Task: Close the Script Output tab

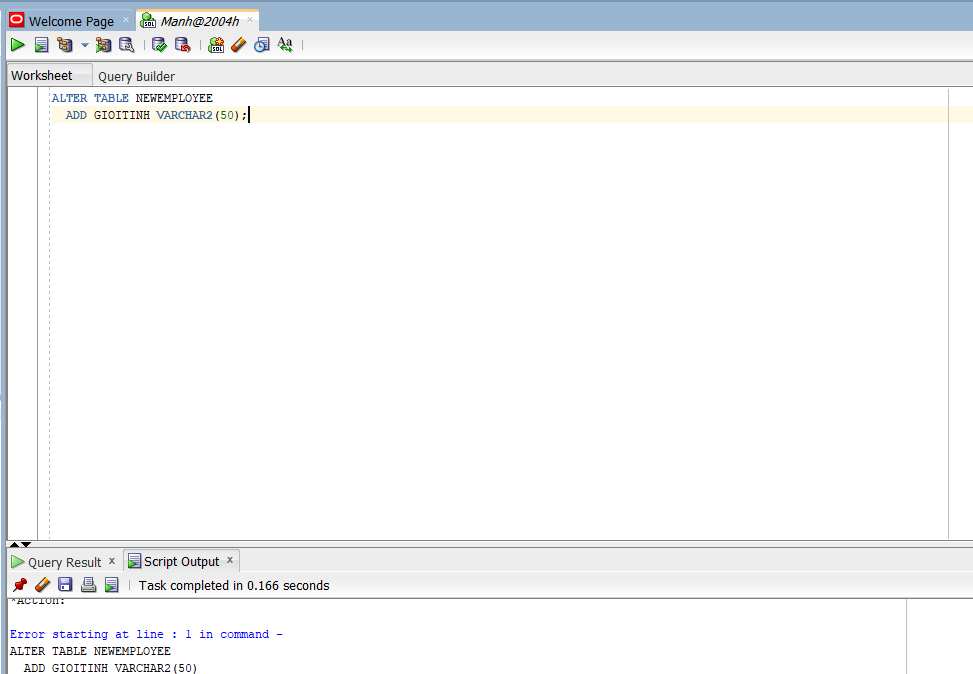Action: pos(229,561)
